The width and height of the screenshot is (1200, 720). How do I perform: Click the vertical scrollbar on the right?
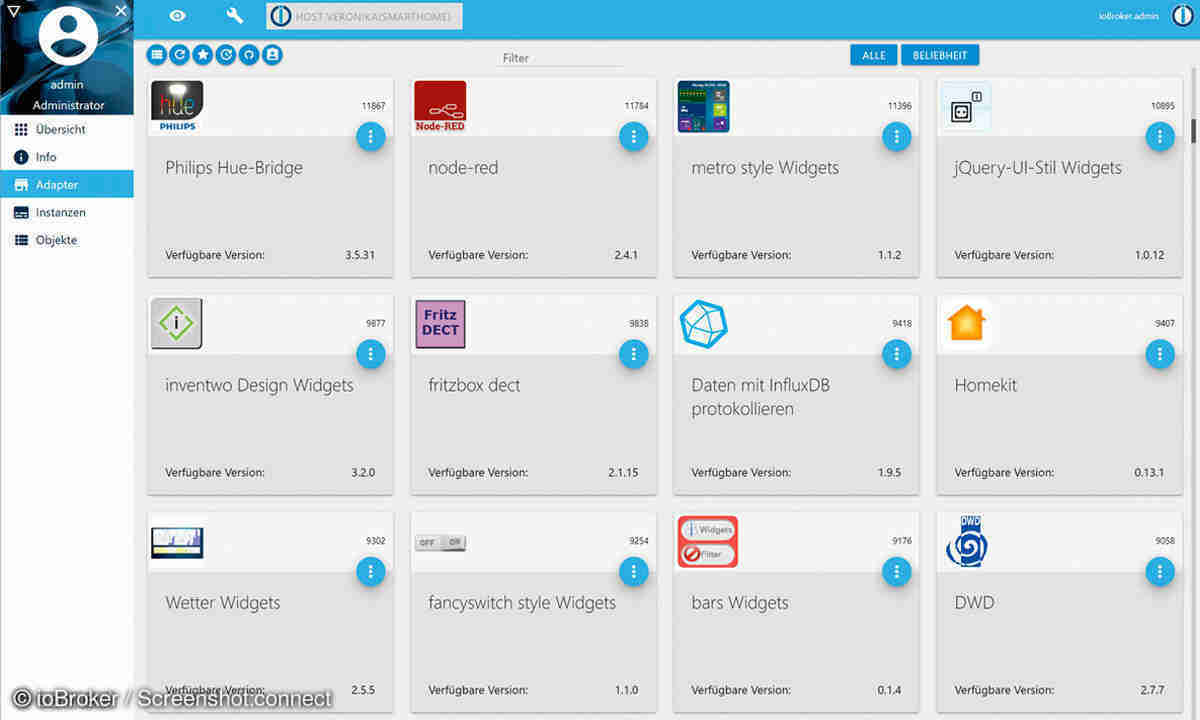coord(1193,131)
